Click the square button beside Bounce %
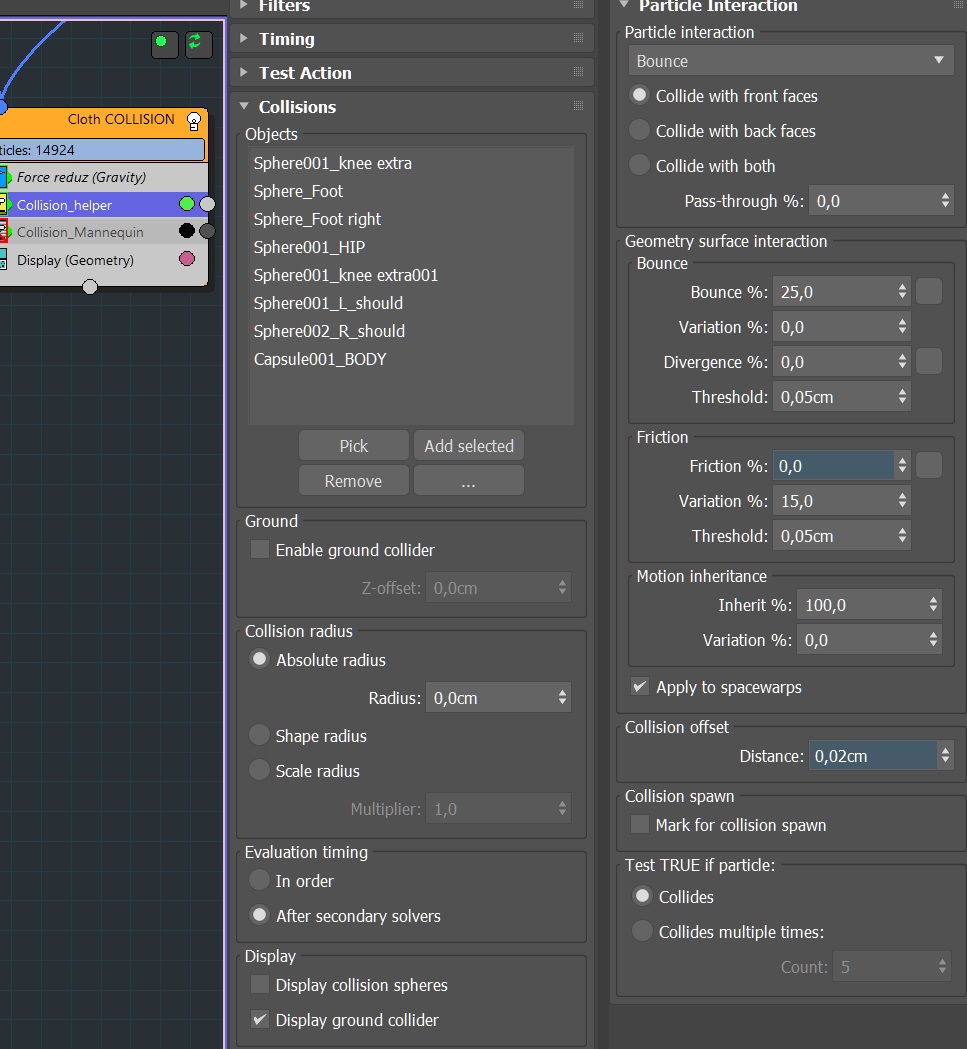The width and height of the screenshot is (967, 1049). (x=929, y=292)
